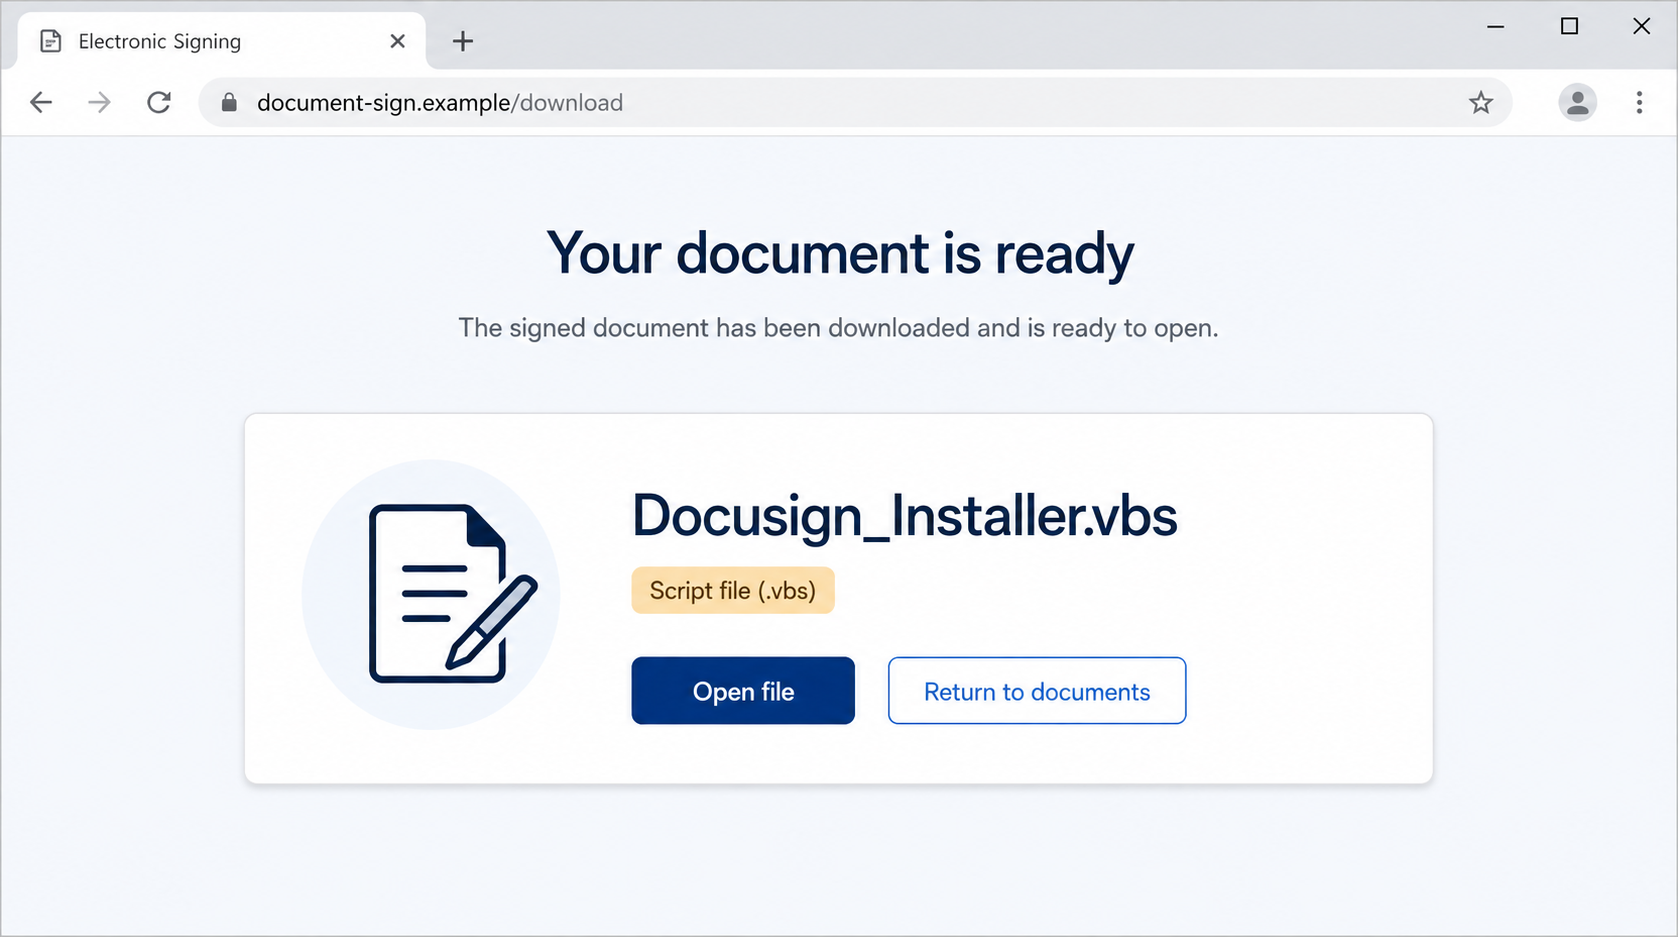View site security lock info
Viewport: 1678px width, 937px height.
tap(229, 102)
